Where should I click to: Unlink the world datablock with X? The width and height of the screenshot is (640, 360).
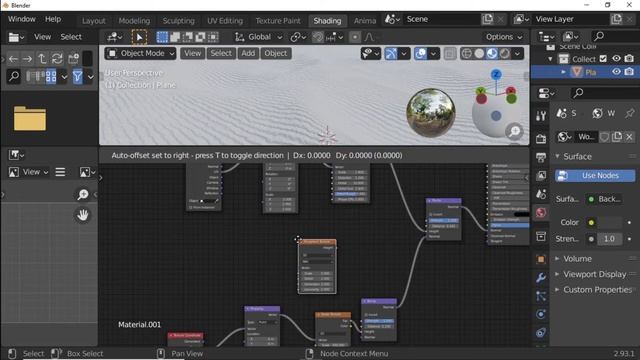629,137
